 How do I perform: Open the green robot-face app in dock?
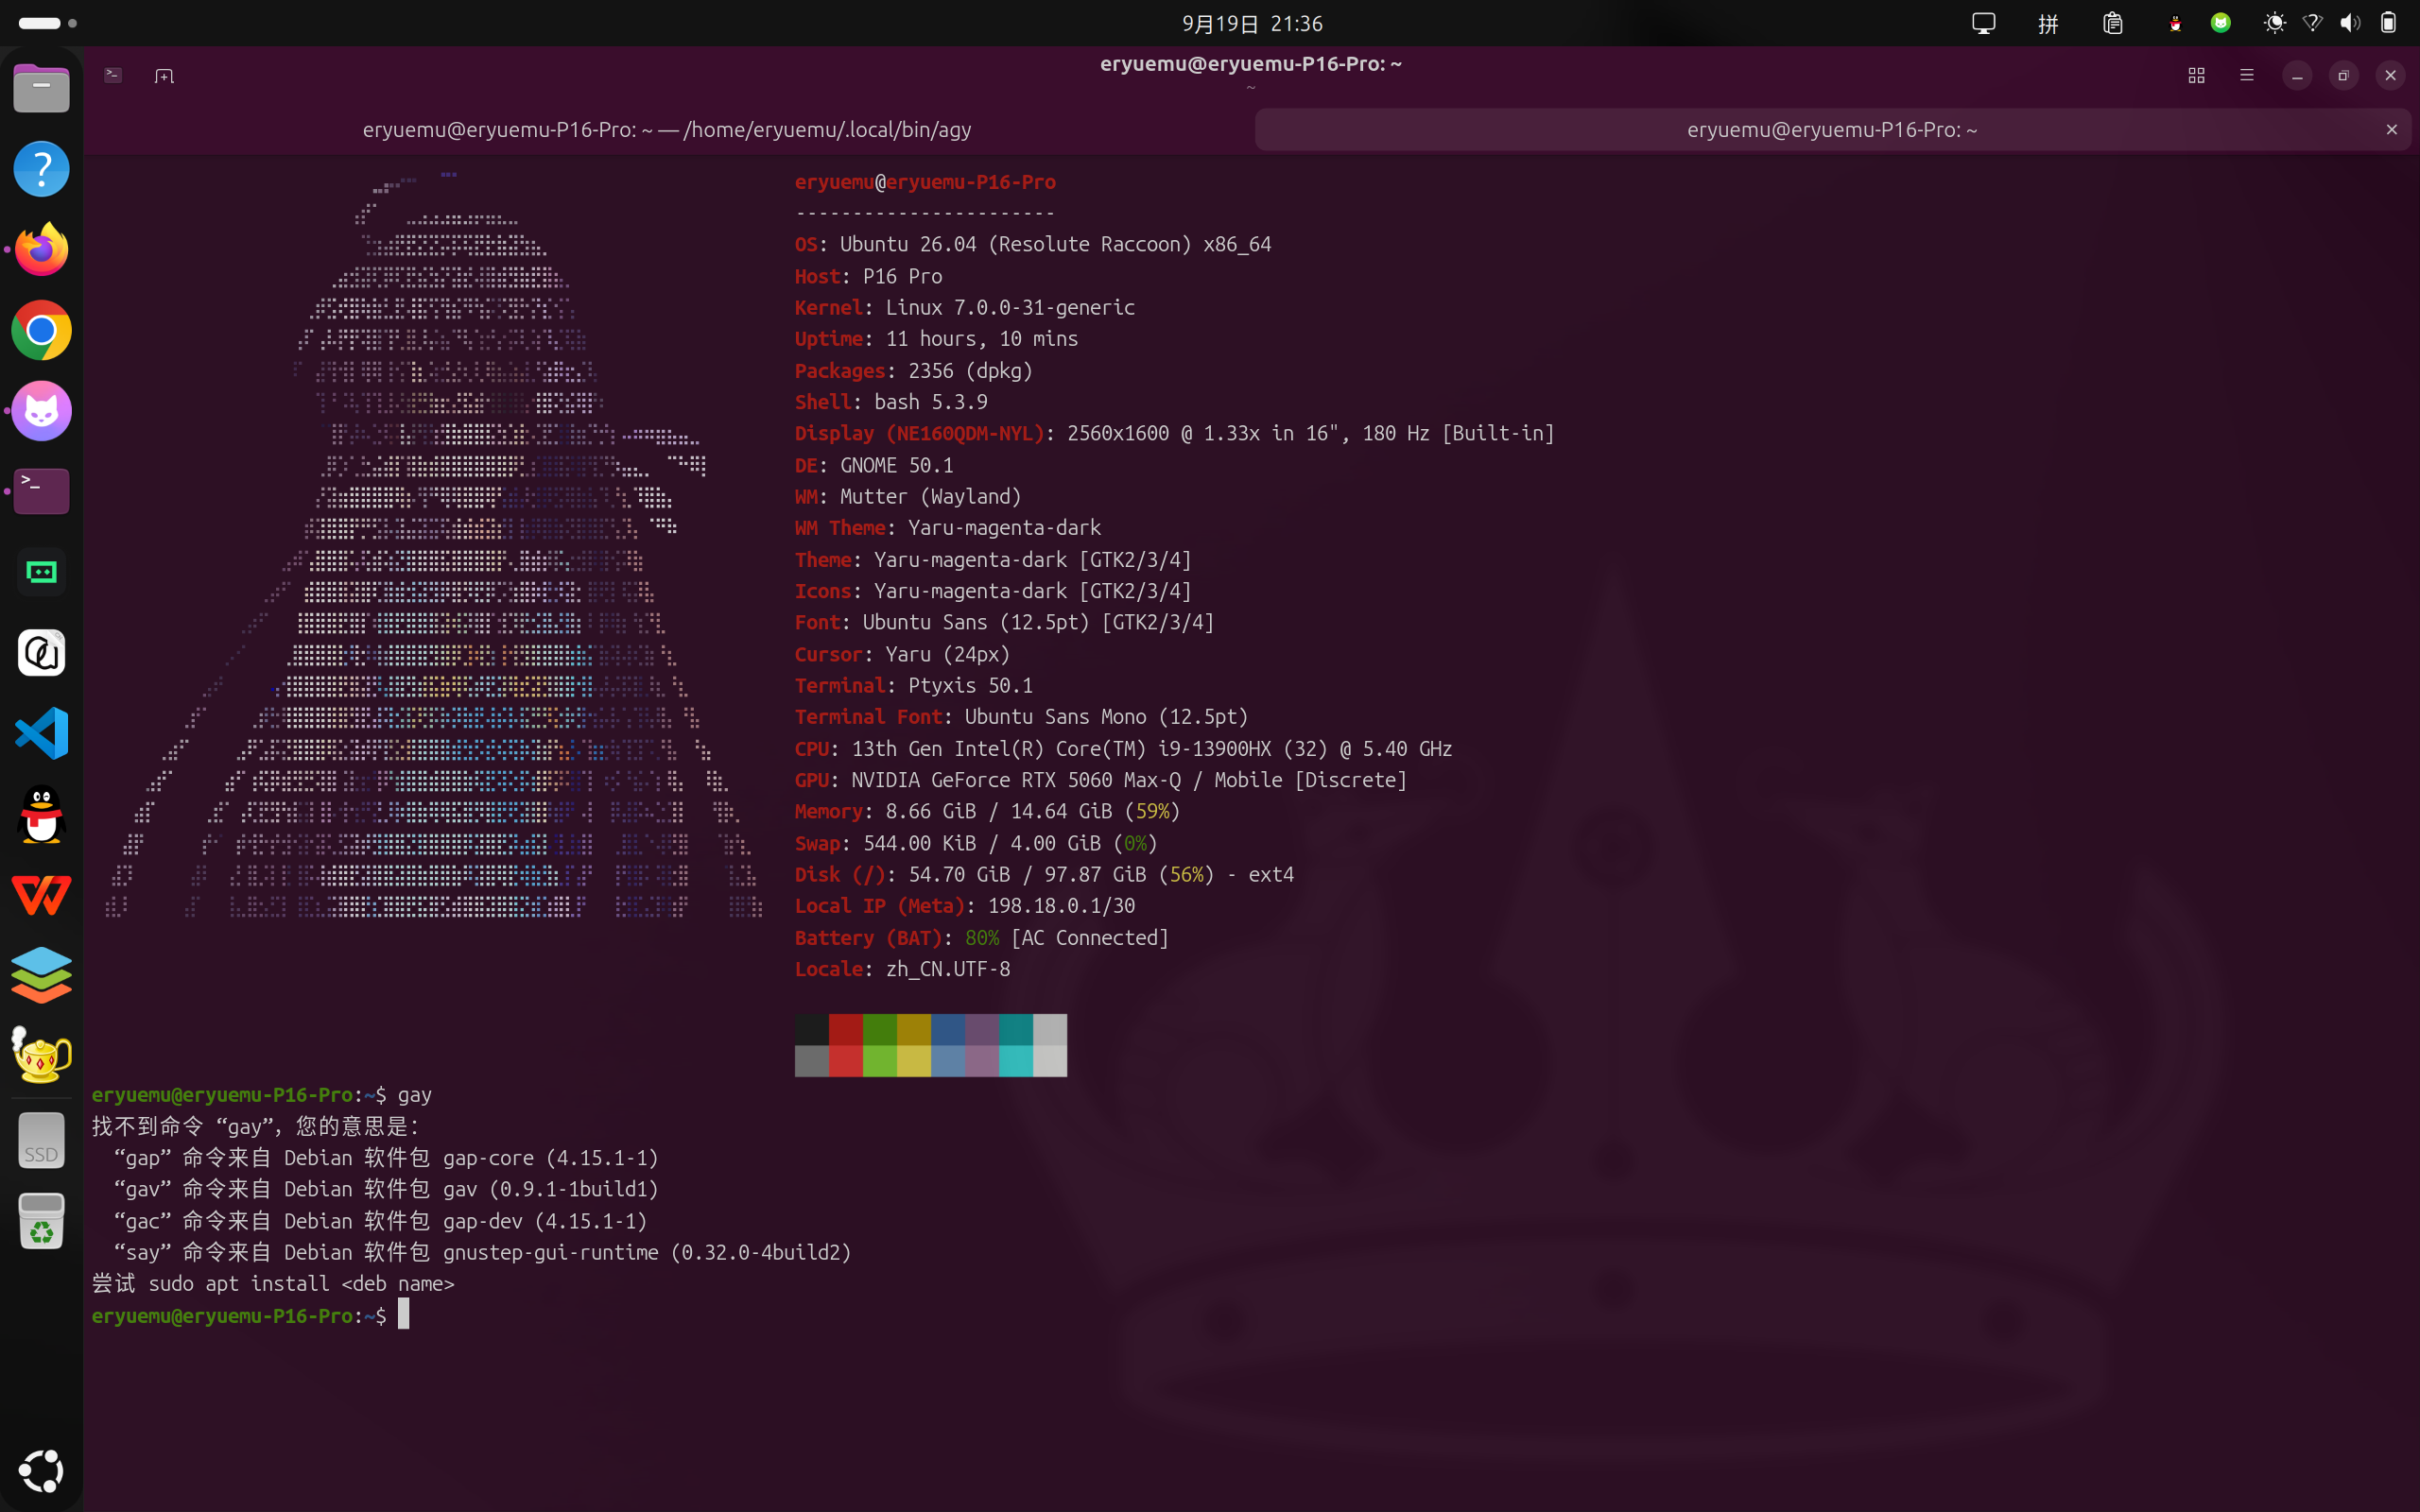[41, 572]
